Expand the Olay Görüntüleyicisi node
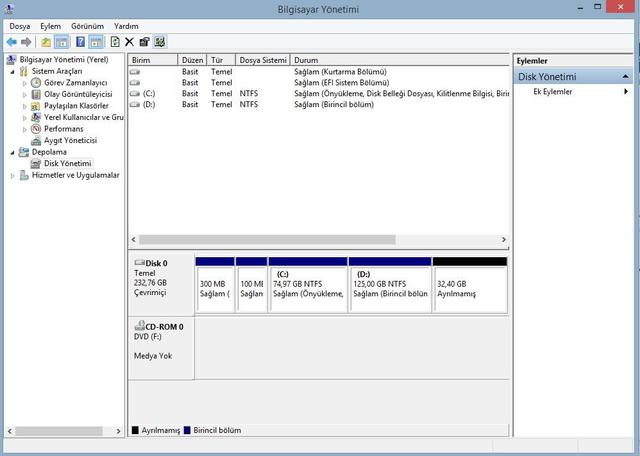This screenshot has height=456, width=640. (x=24, y=95)
